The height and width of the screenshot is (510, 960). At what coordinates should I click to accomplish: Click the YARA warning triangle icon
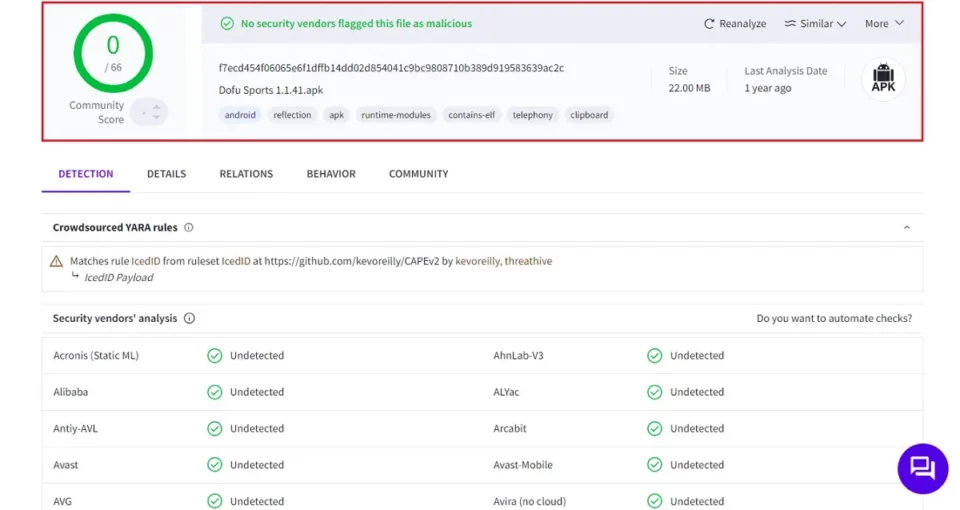56,261
